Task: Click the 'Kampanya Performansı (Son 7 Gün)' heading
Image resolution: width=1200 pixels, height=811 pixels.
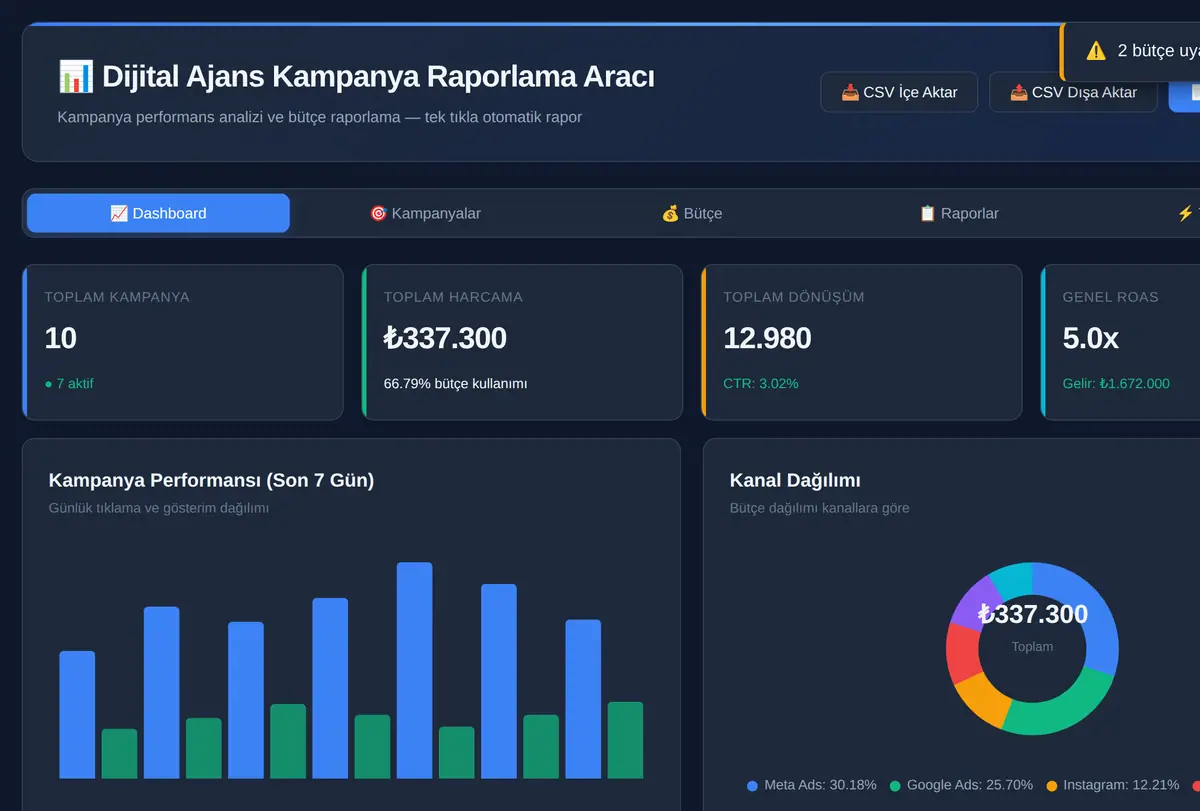Action: (x=211, y=480)
